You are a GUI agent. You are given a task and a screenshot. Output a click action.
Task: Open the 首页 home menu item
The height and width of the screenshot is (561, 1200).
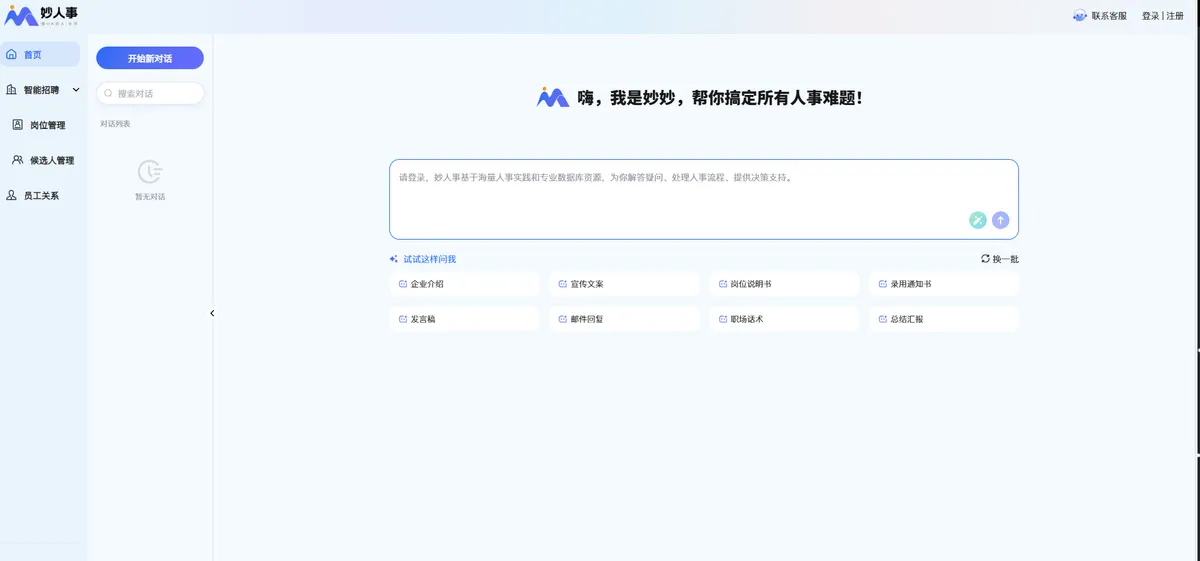click(40, 55)
